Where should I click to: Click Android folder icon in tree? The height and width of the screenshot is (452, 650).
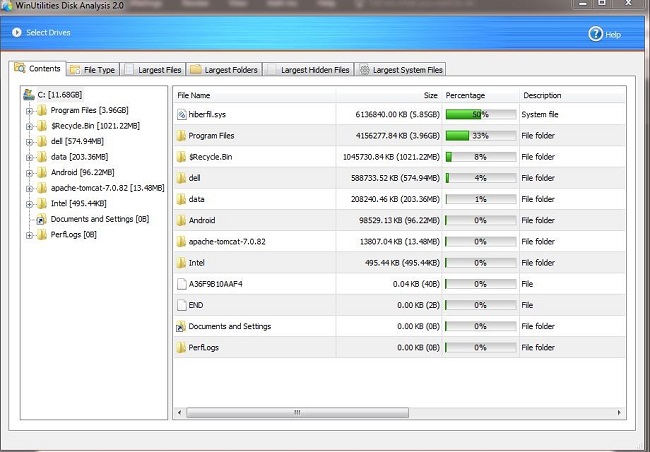pyautogui.click(x=42, y=173)
